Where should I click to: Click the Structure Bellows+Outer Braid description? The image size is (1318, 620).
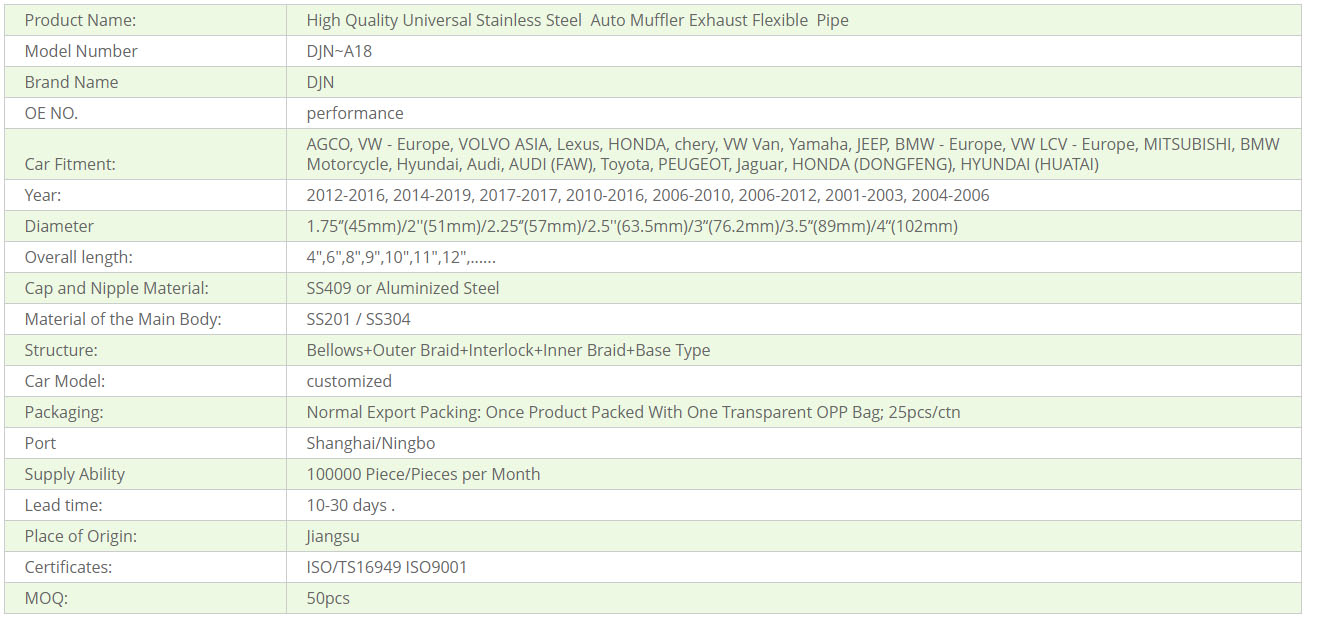click(508, 350)
